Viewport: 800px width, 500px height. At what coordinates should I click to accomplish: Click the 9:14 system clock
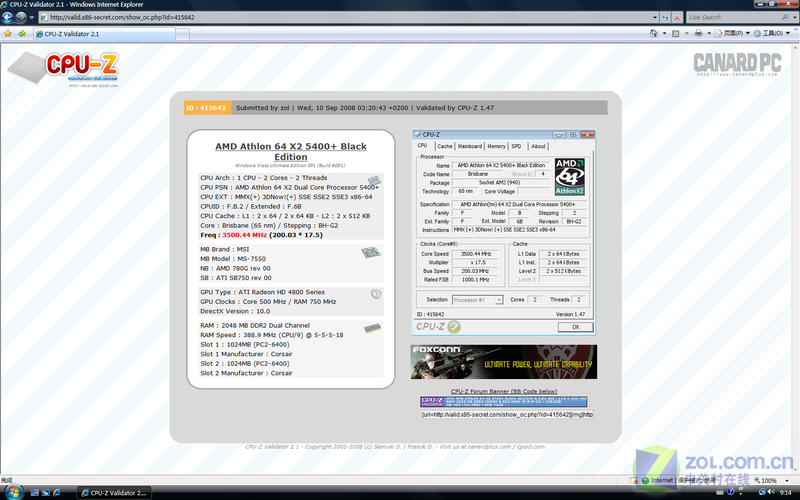[786, 493]
